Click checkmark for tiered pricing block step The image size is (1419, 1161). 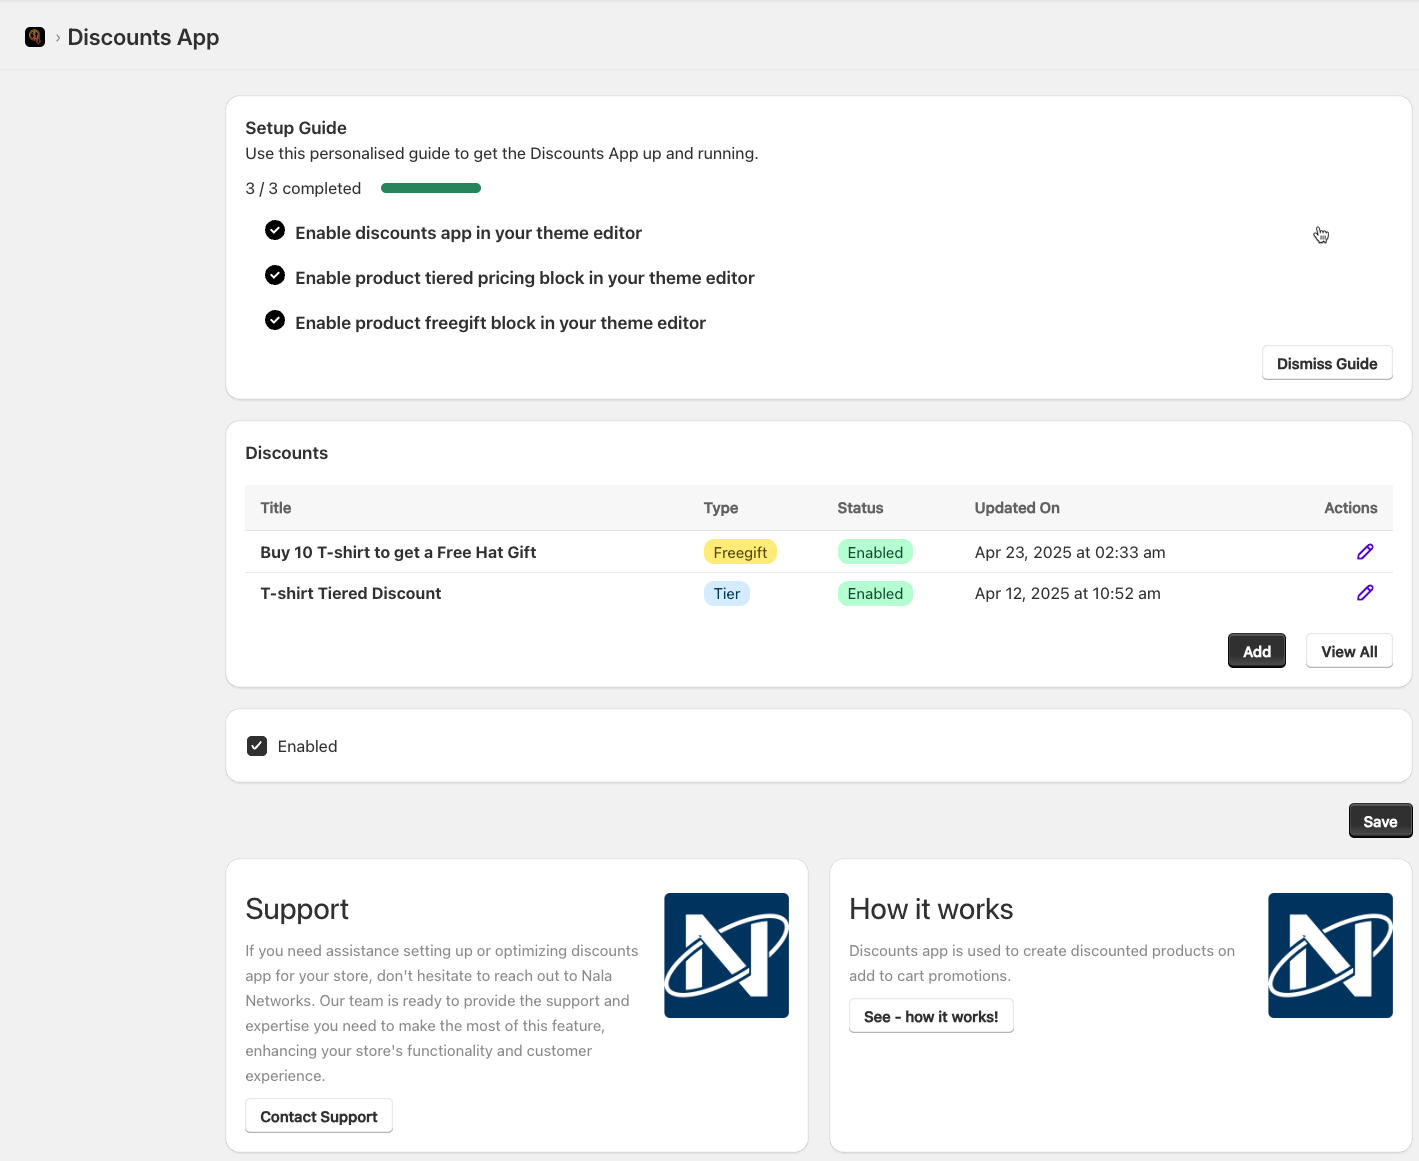pyautogui.click(x=275, y=276)
